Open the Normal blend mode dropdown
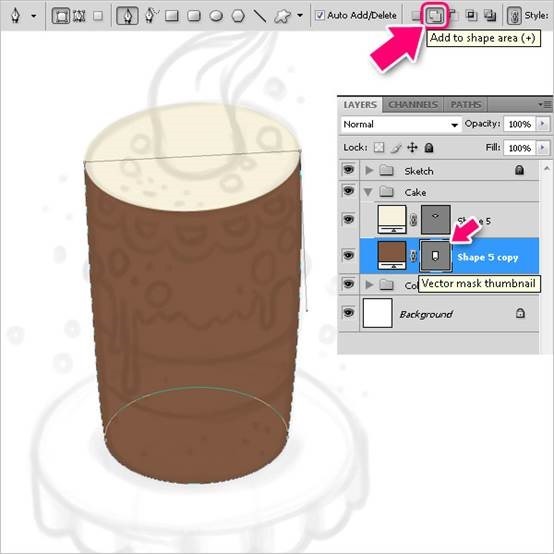Image resolution: width=554 pixels, height=554 pixels. pos(401,124)
